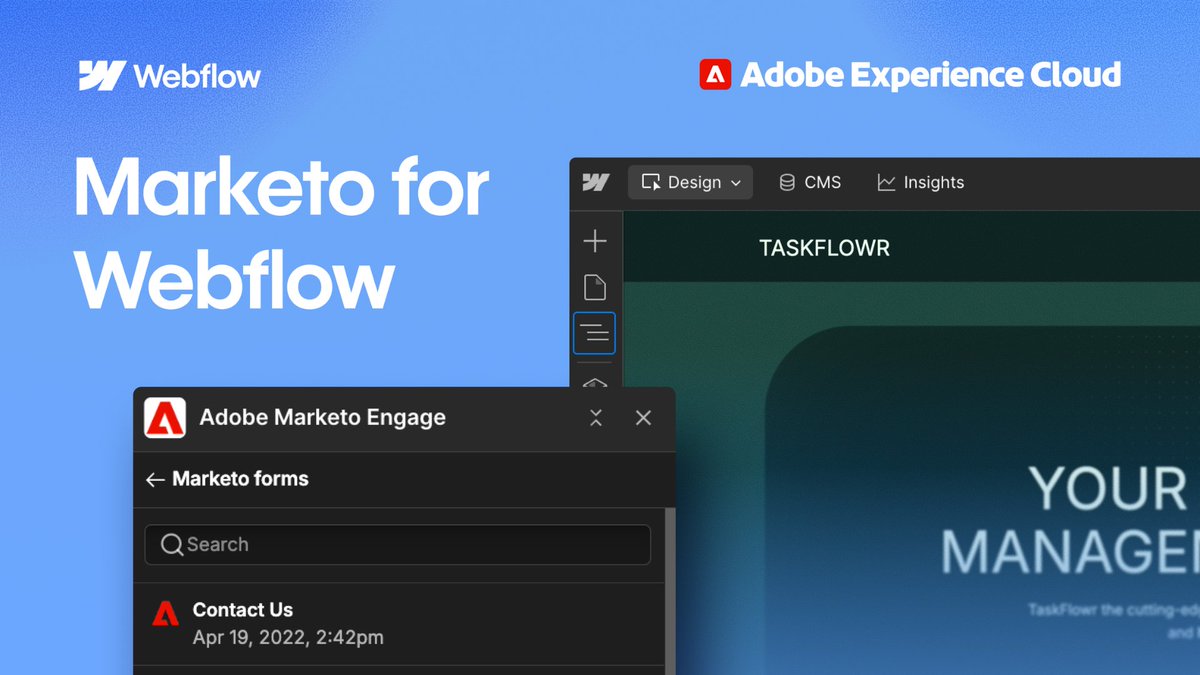Click the Design mode cursor icon
This screenshot has width=1200, height=675.
point(651,182)
